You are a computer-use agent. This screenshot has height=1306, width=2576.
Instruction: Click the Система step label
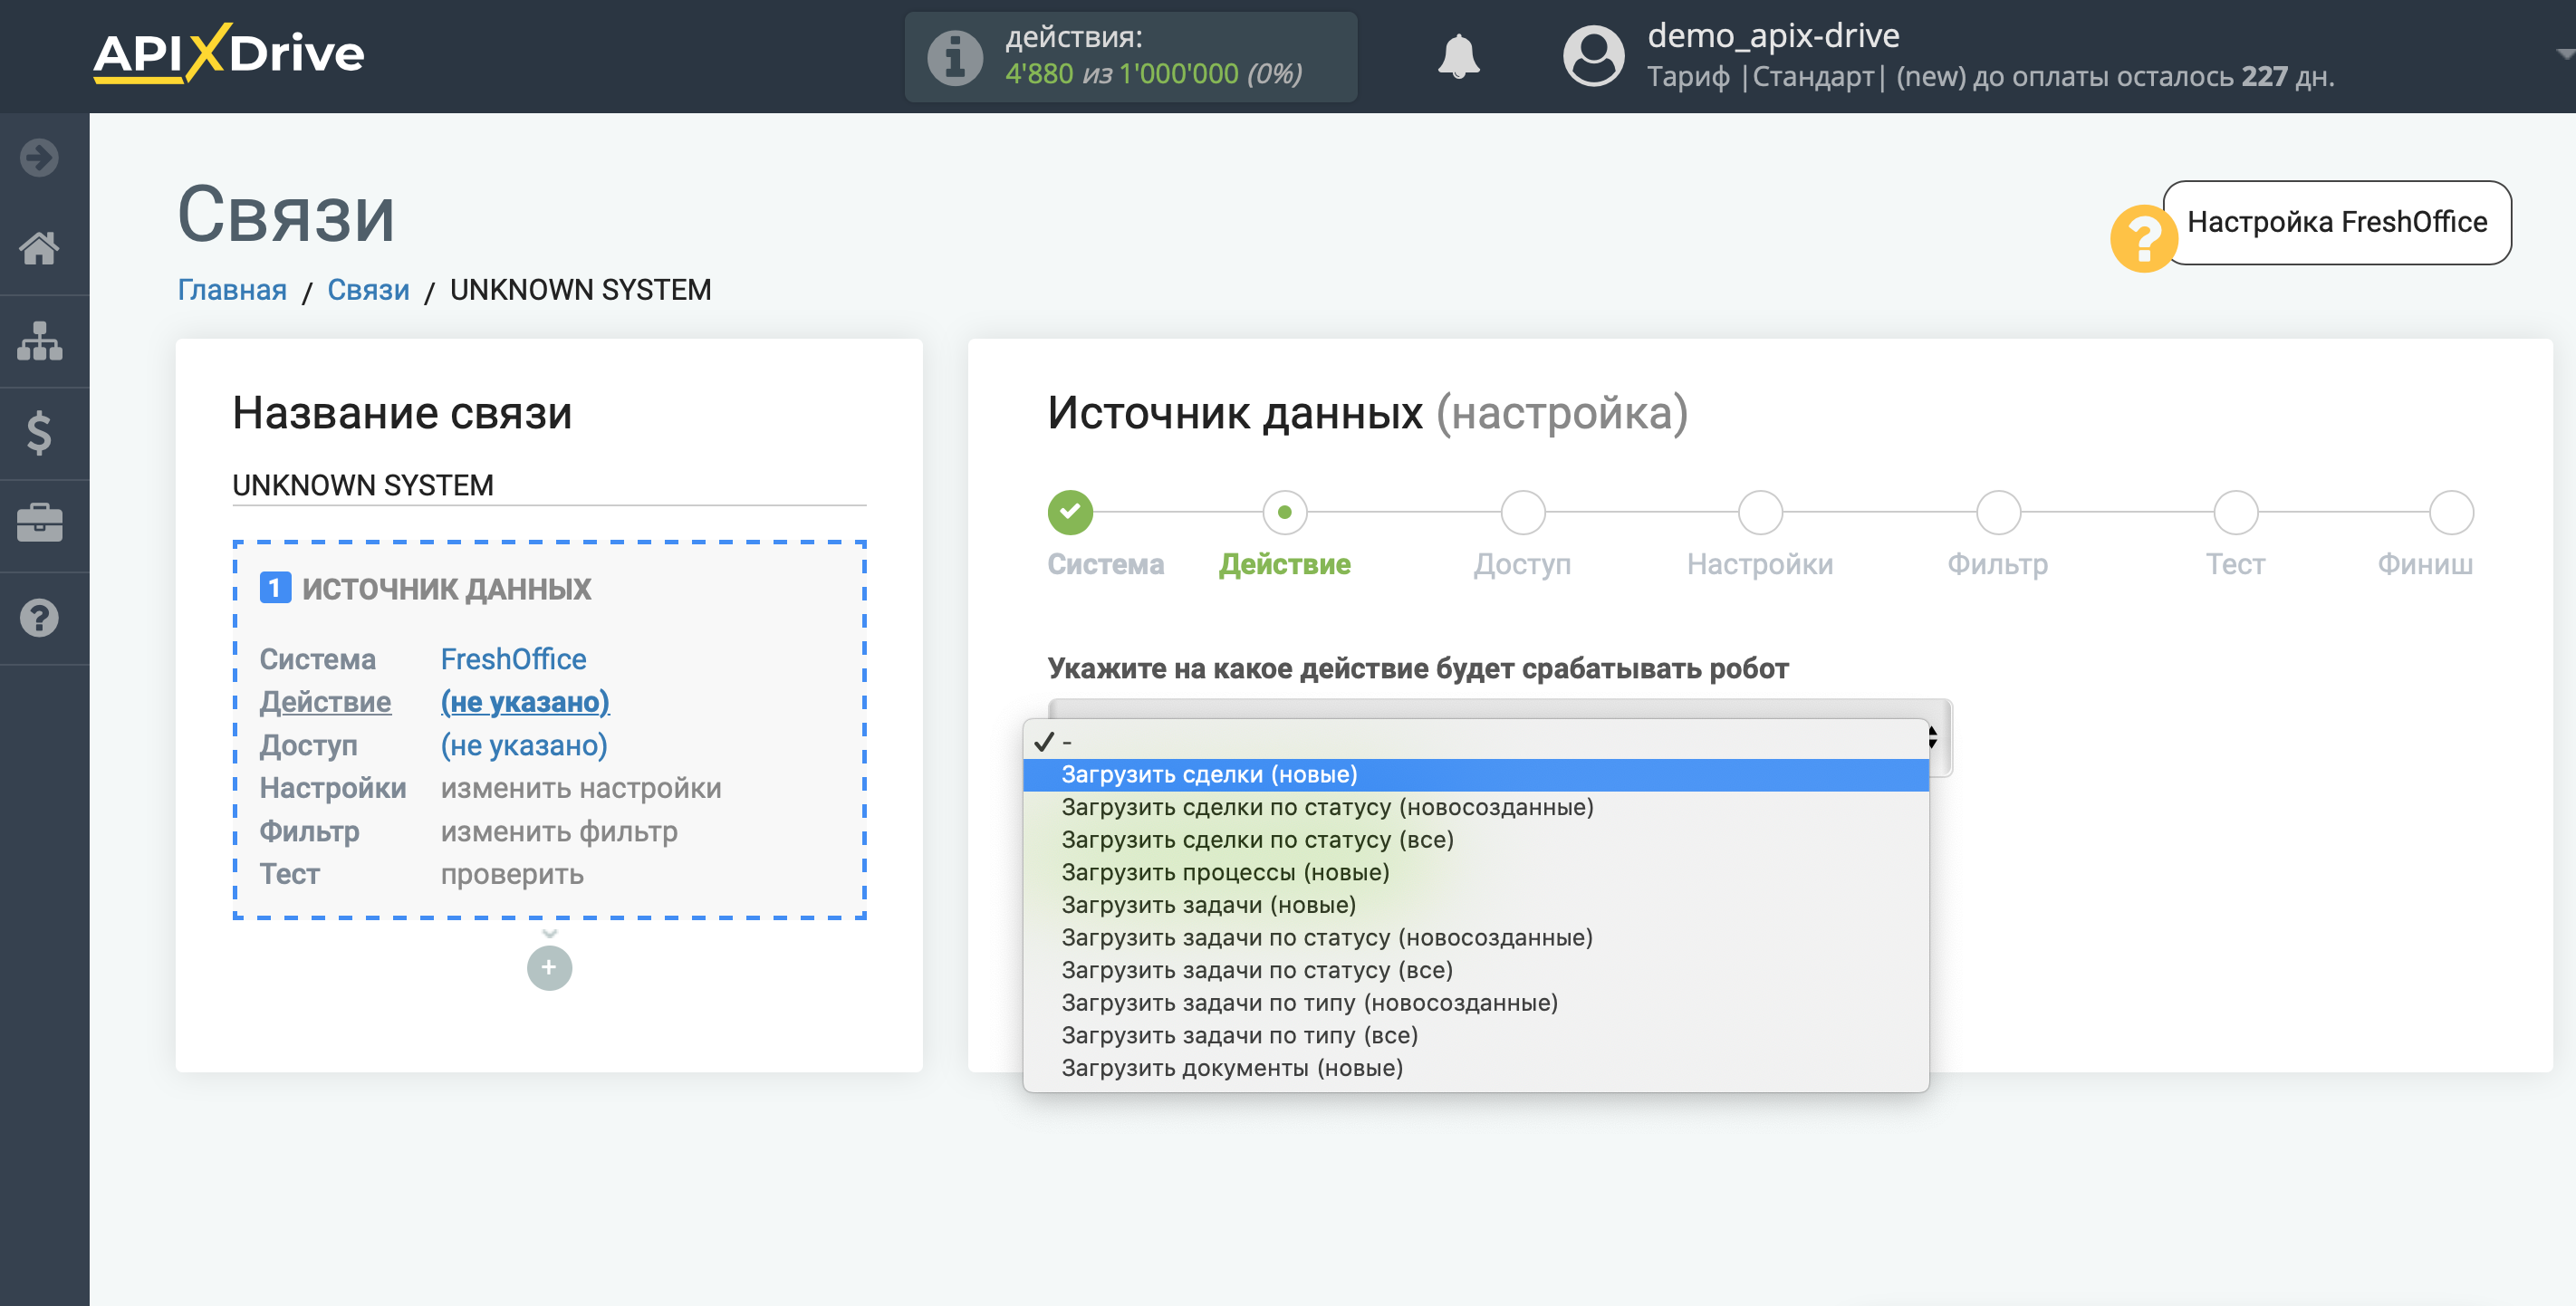pyautogui.click(x=1105, y=564)
